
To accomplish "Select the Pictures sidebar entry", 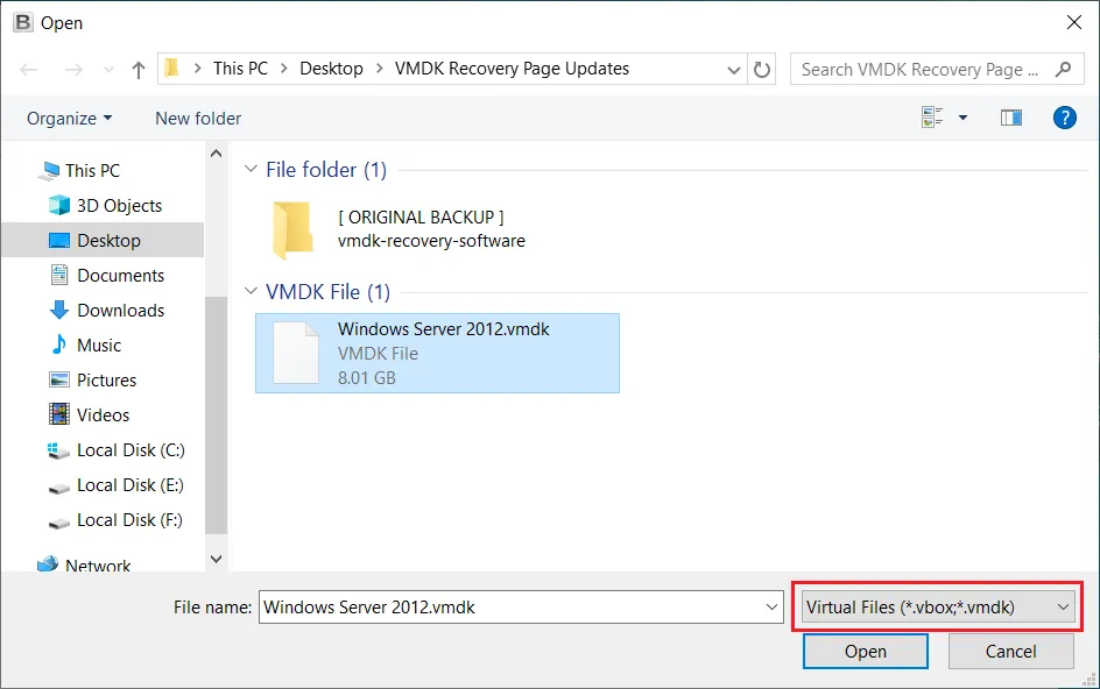I will point(107,380).
